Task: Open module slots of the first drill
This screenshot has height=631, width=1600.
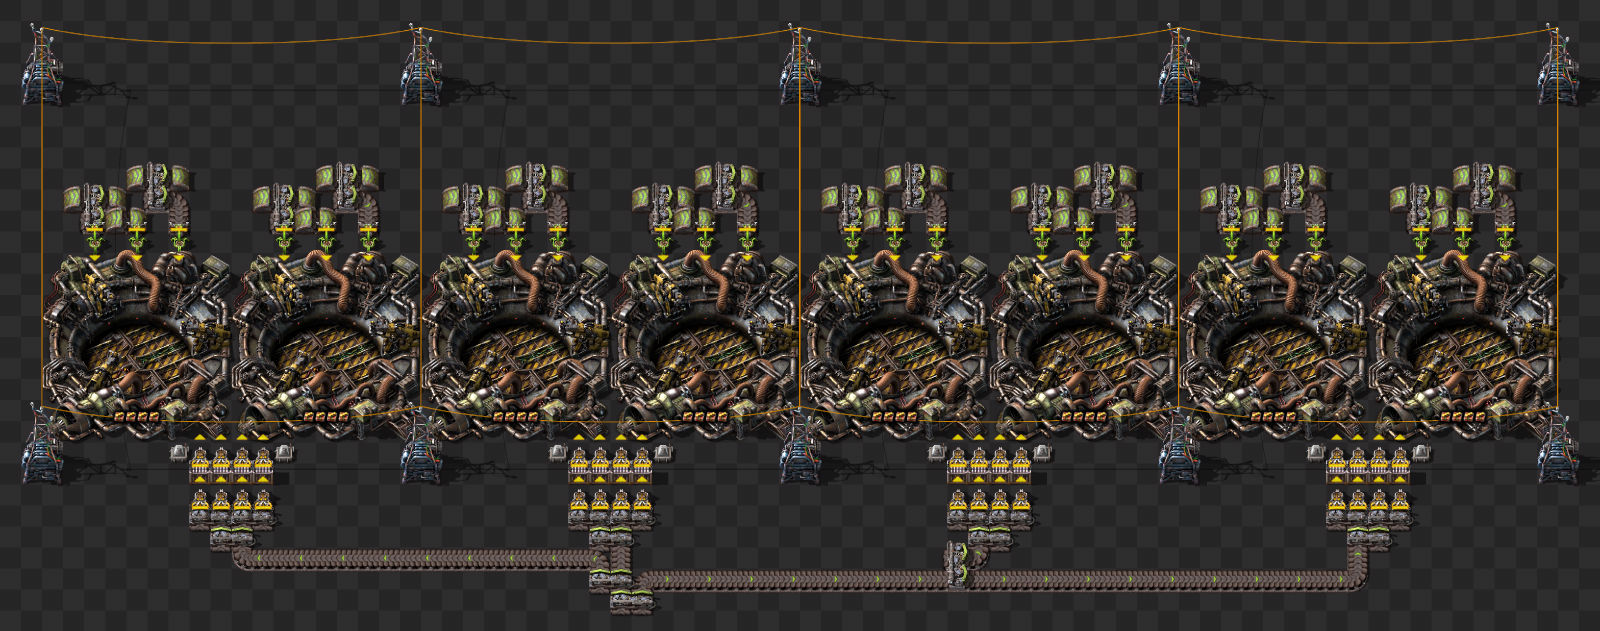Action: pos(137,416)
